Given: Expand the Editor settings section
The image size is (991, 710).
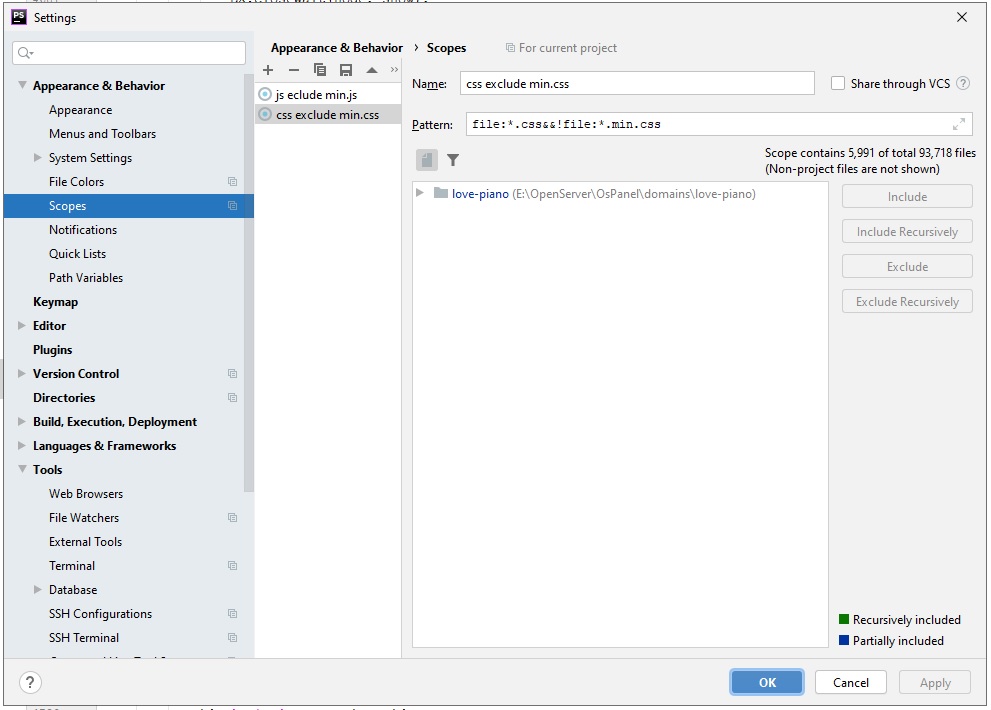Looking at the screenshot, I should pos(21,326).
